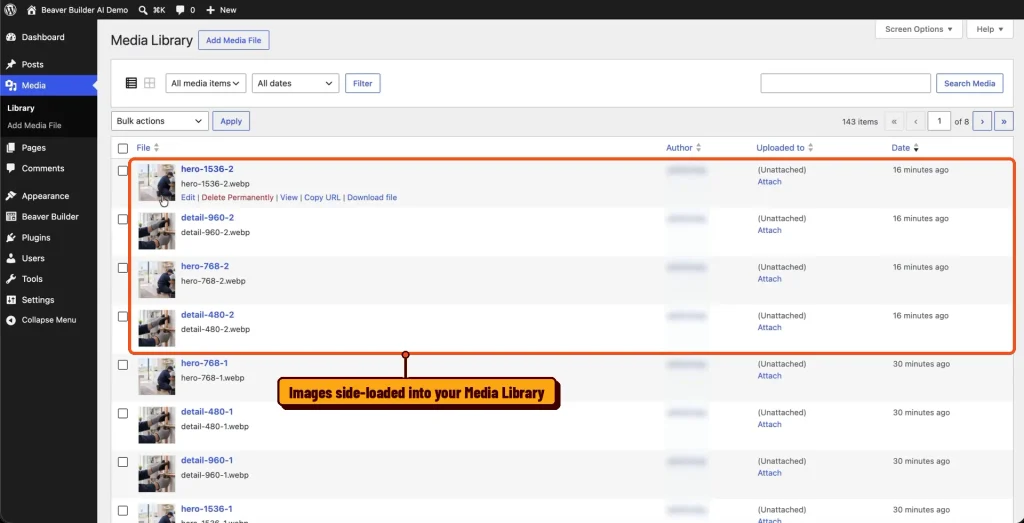Open Plugins icon in sidebar
The height and width of the screenshot is (523, 1024).
pyautogui.click(x=11, y=238)
